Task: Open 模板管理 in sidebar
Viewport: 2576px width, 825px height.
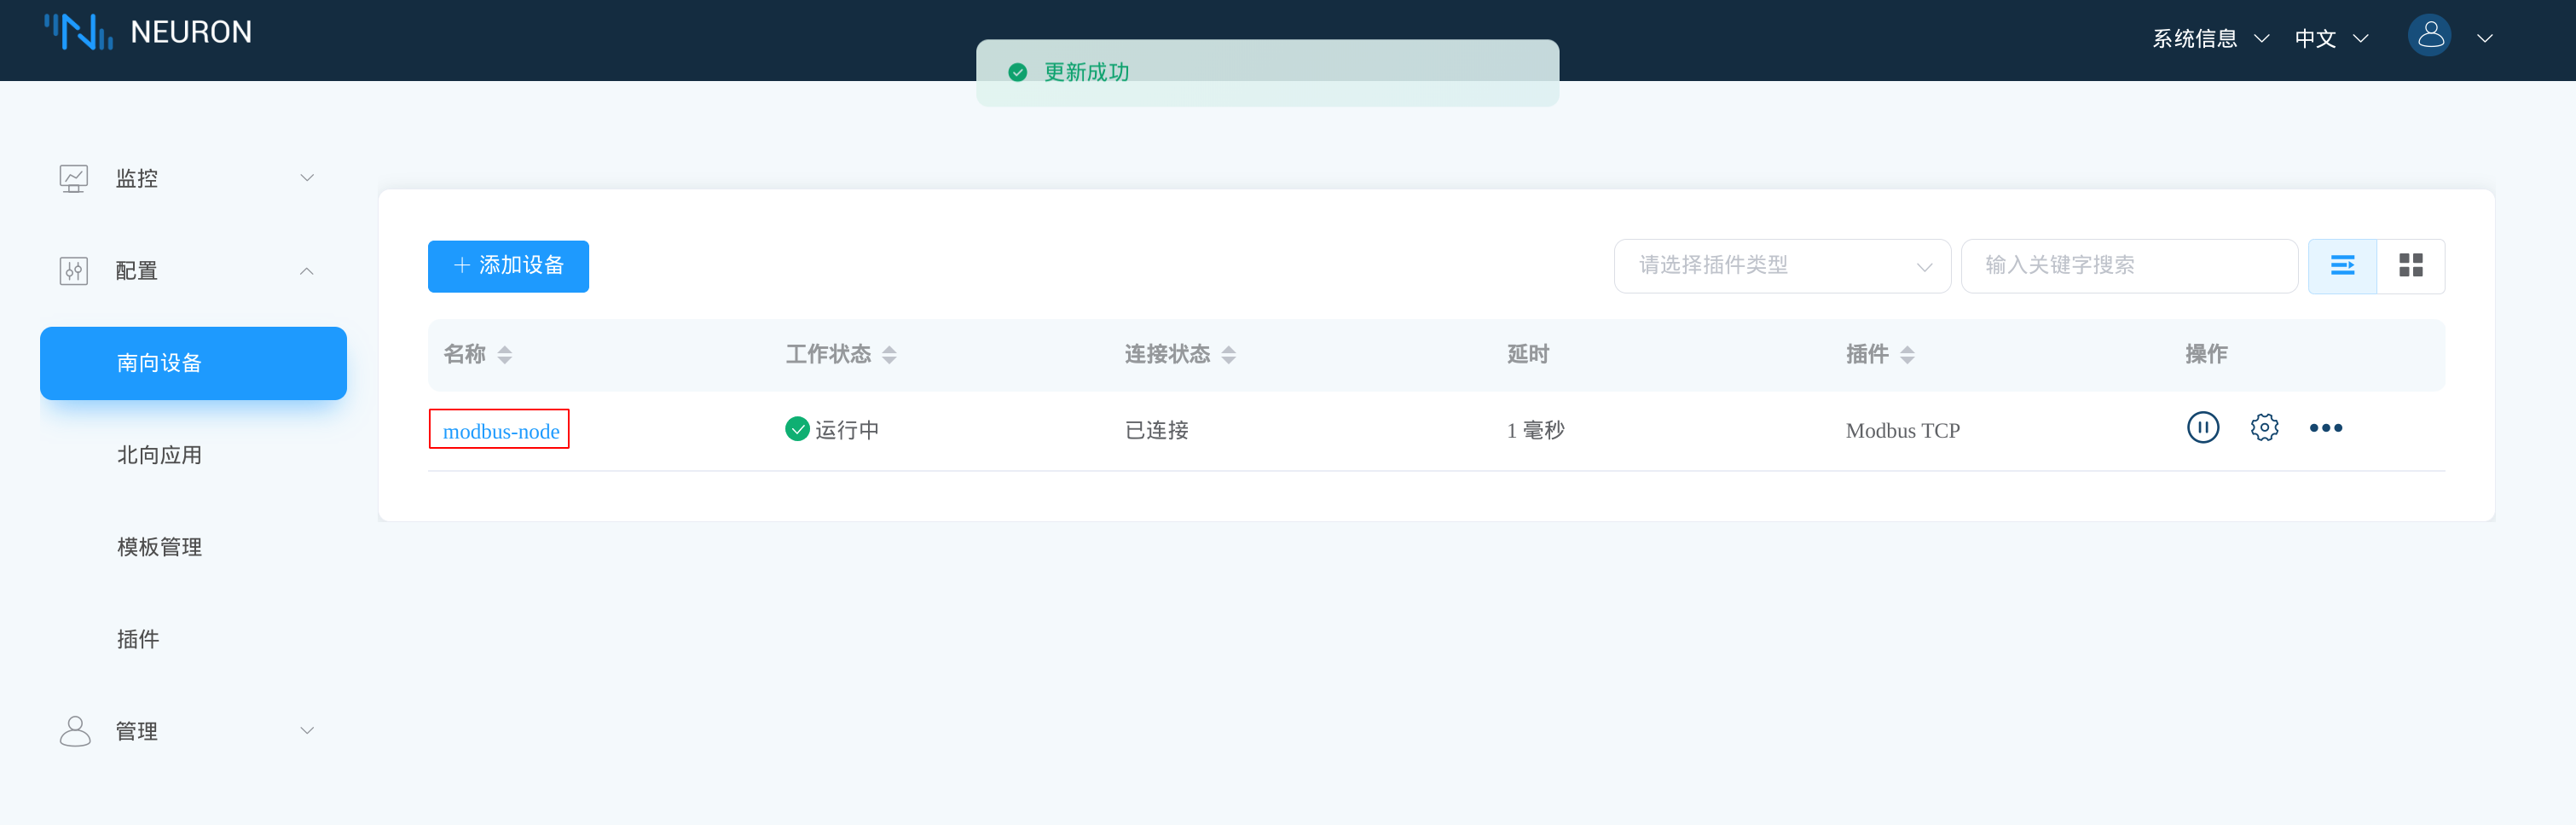Action: 160,547
